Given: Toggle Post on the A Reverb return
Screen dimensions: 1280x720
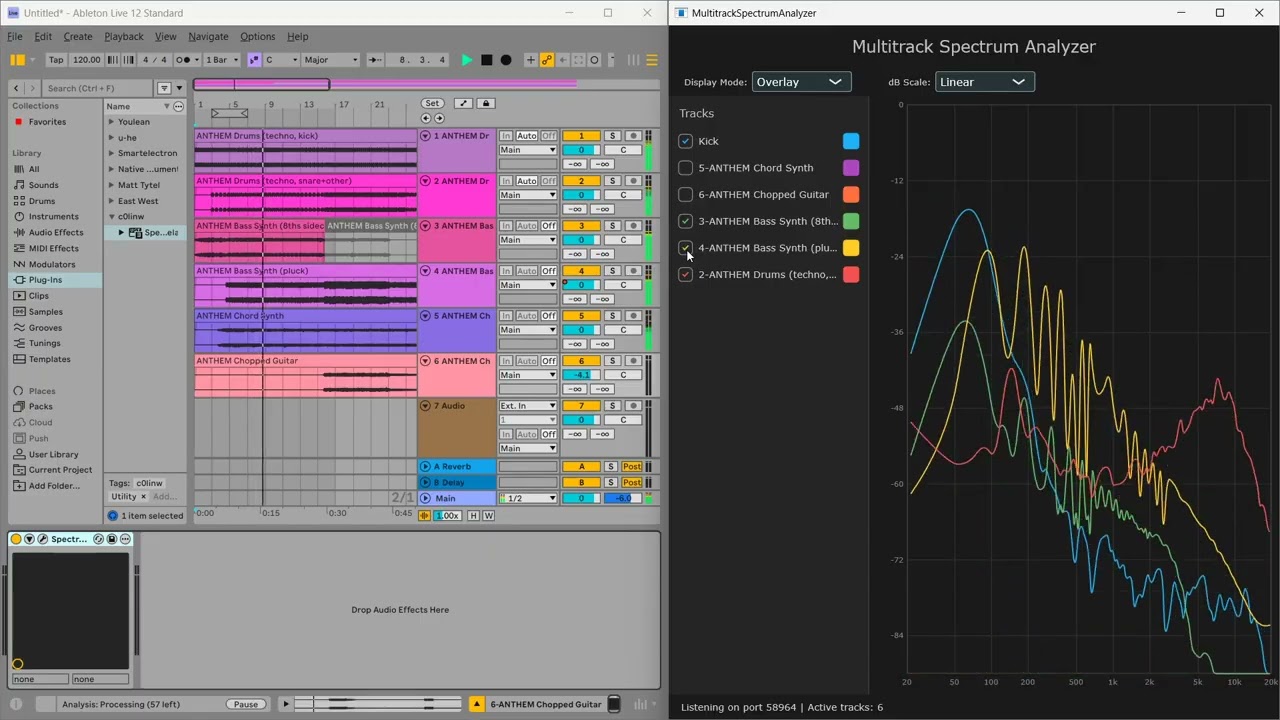Looking at the screenshot, I should coord(632,466).
